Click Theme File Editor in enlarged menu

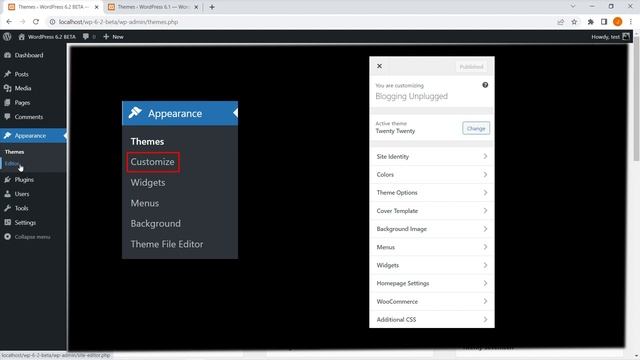167,244
